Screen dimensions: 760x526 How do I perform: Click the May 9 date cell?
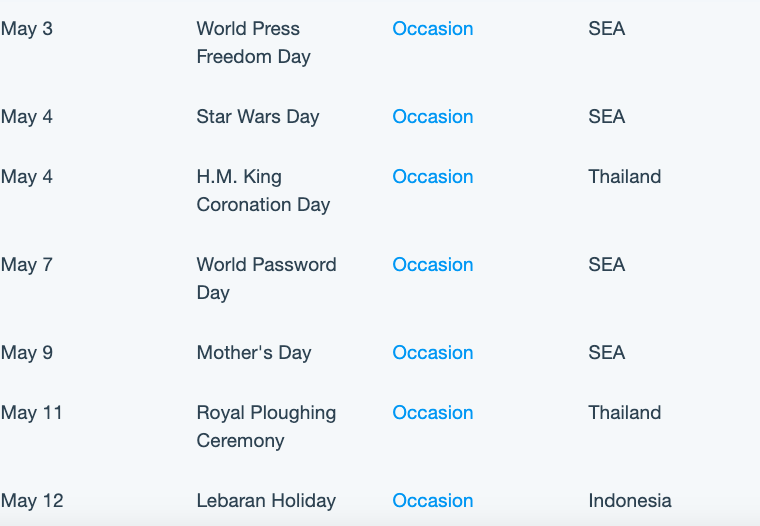pos(27,353)
